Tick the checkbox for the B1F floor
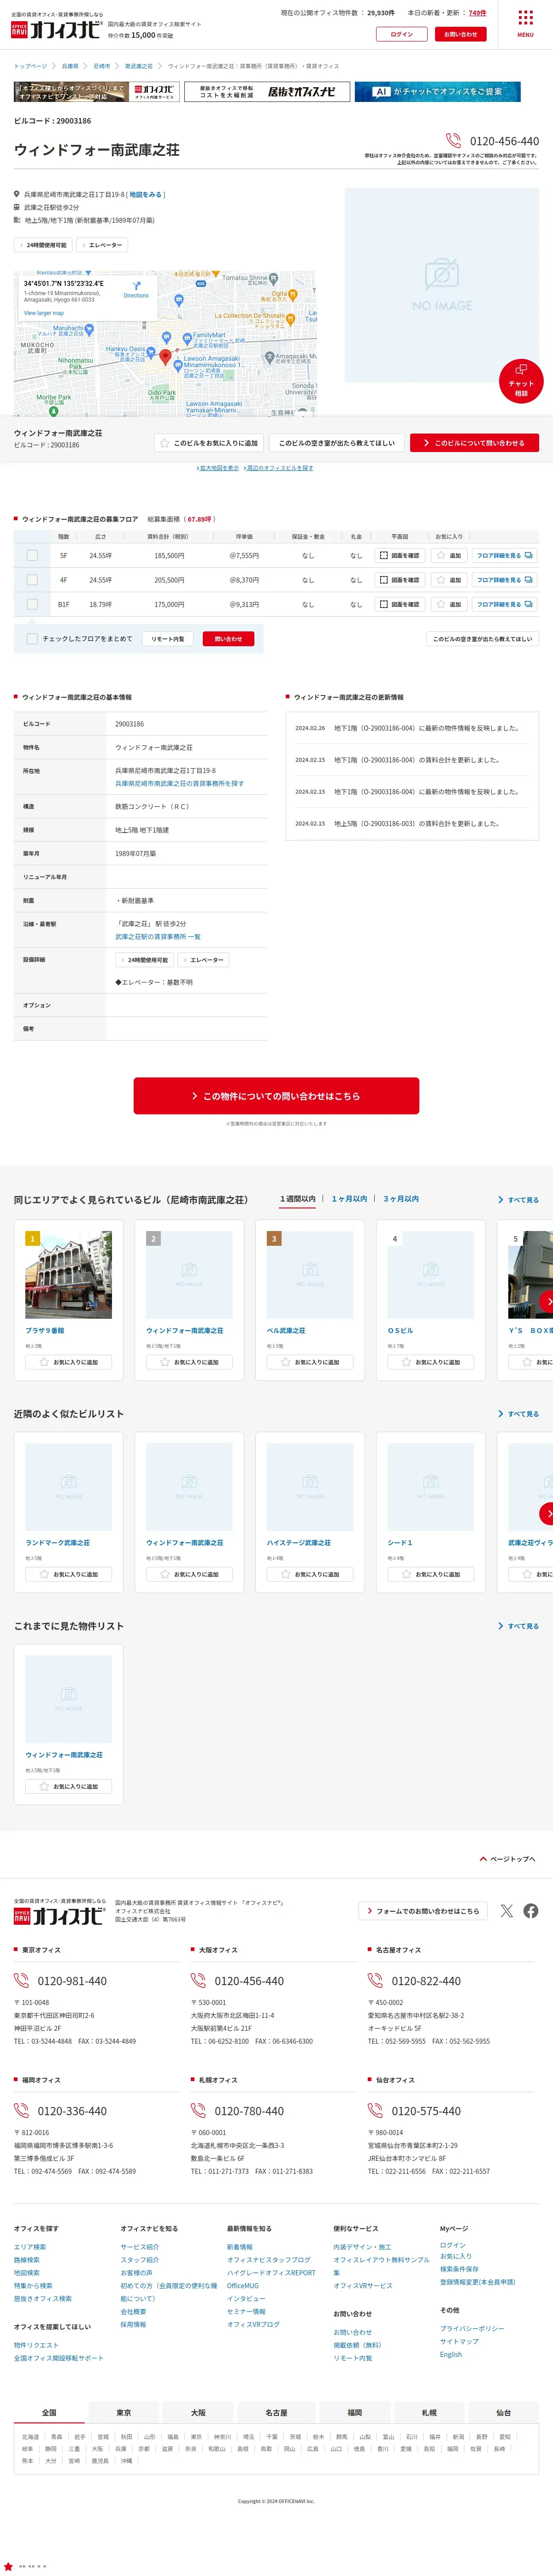 coord(32,604)
